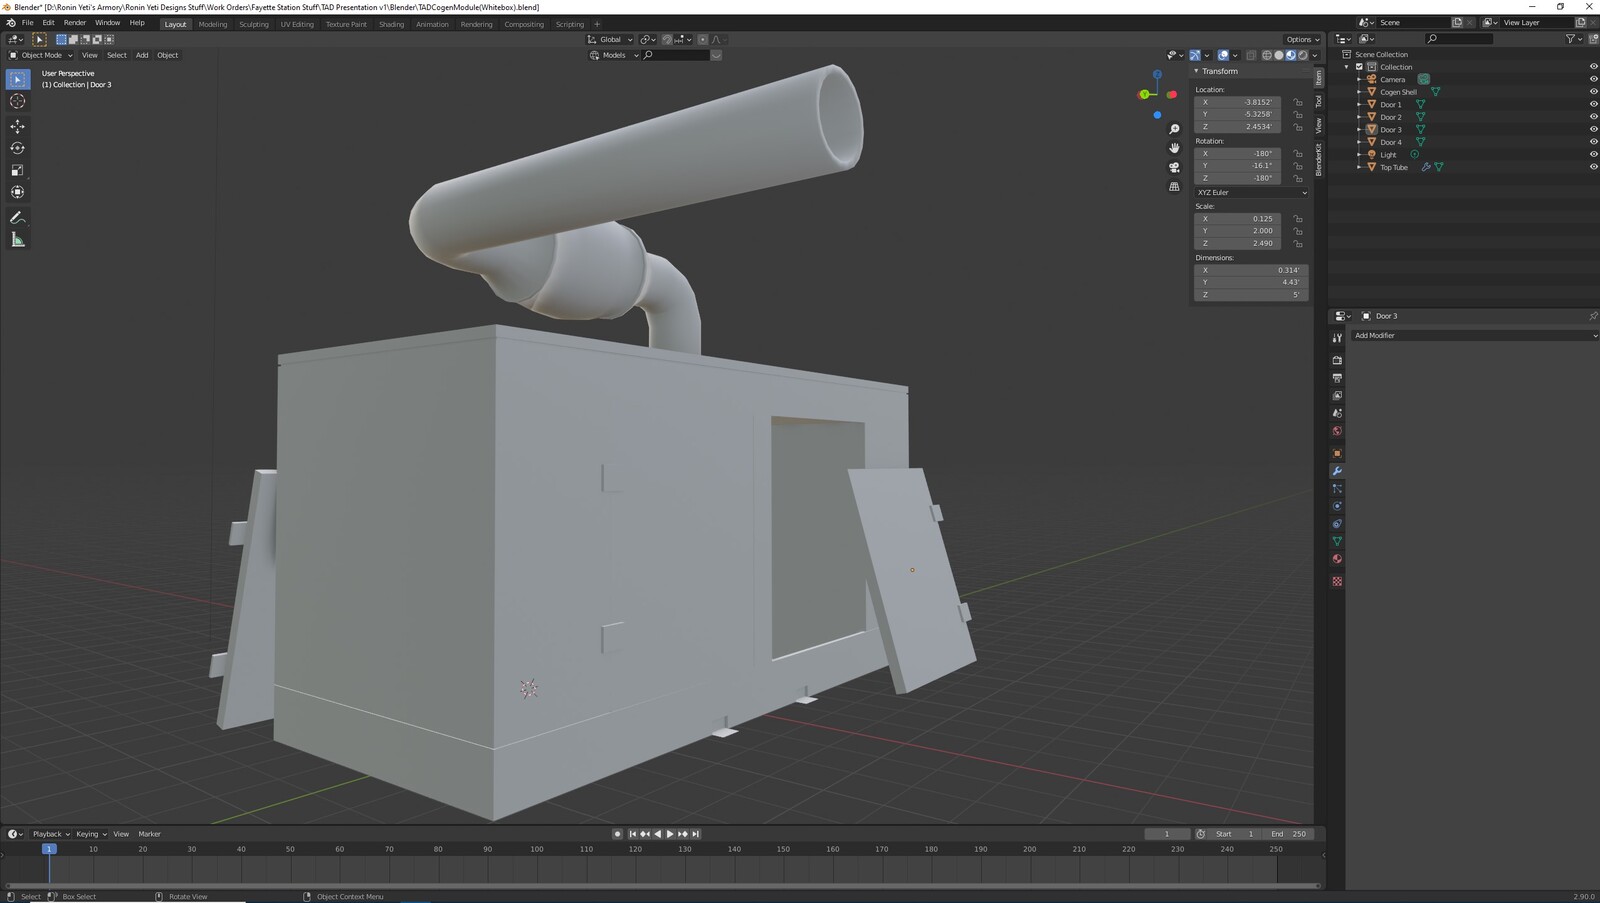Open World properties tab
This screenshot has width=1600, height=903.
[1337, 431]
